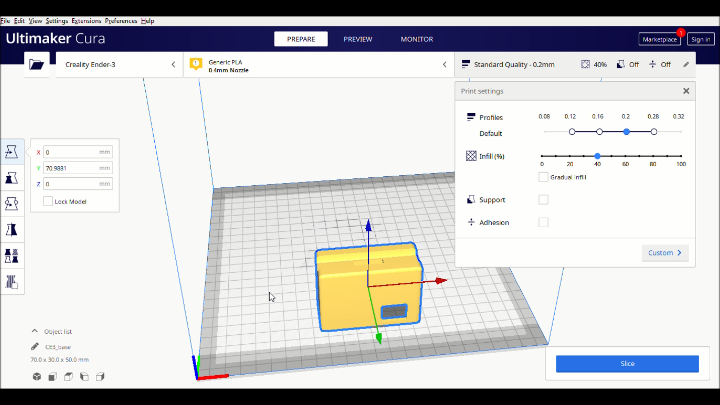This screenshot has width=720, height=405.
Task: Collapse the Object list
Action: [x=34, y=331]
